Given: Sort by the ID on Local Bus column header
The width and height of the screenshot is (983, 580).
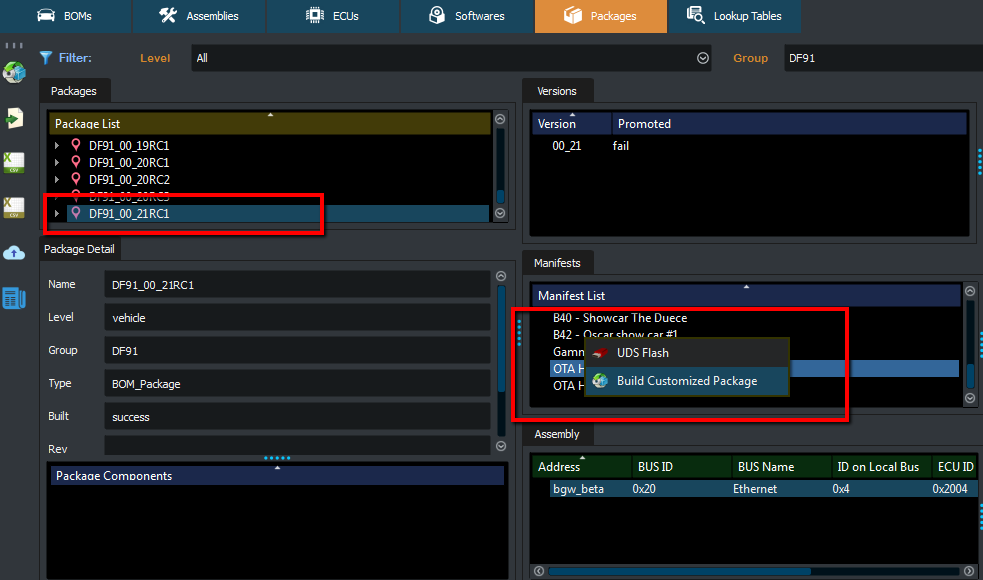Looking at the screenshot, I should click(x=881, y=467).
